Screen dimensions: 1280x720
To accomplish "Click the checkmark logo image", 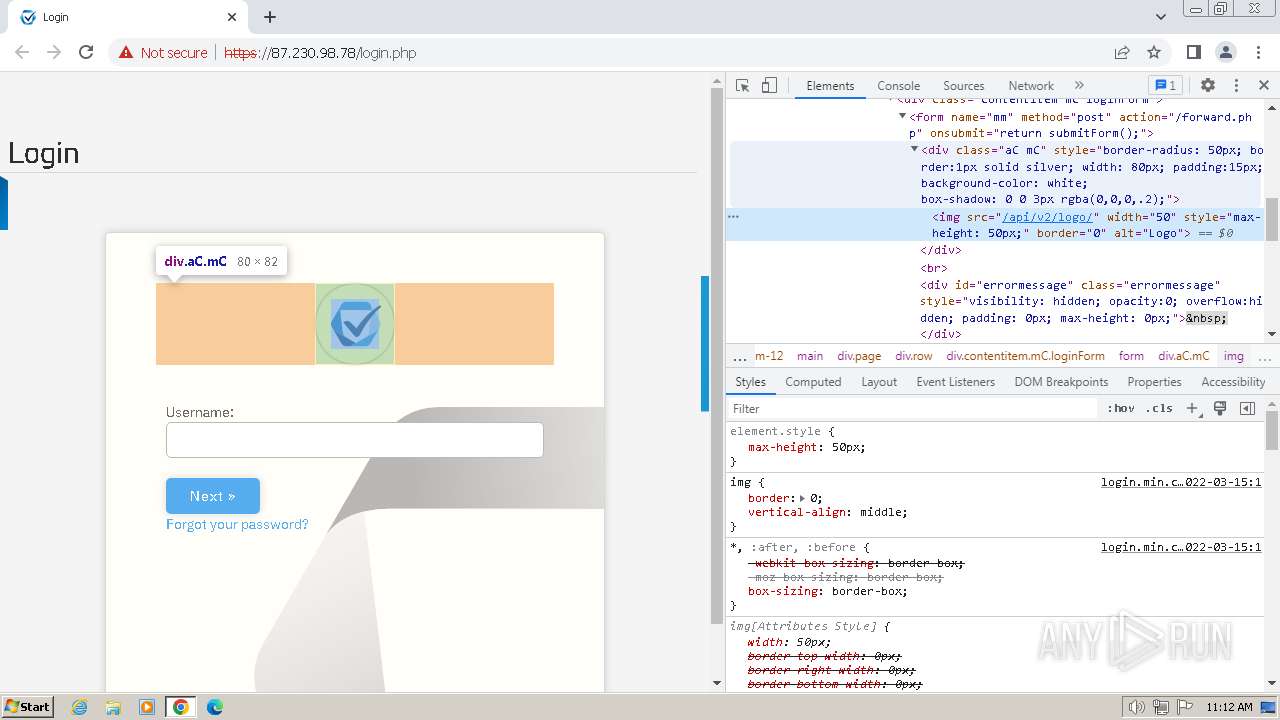I will click(x=355, y=324).
